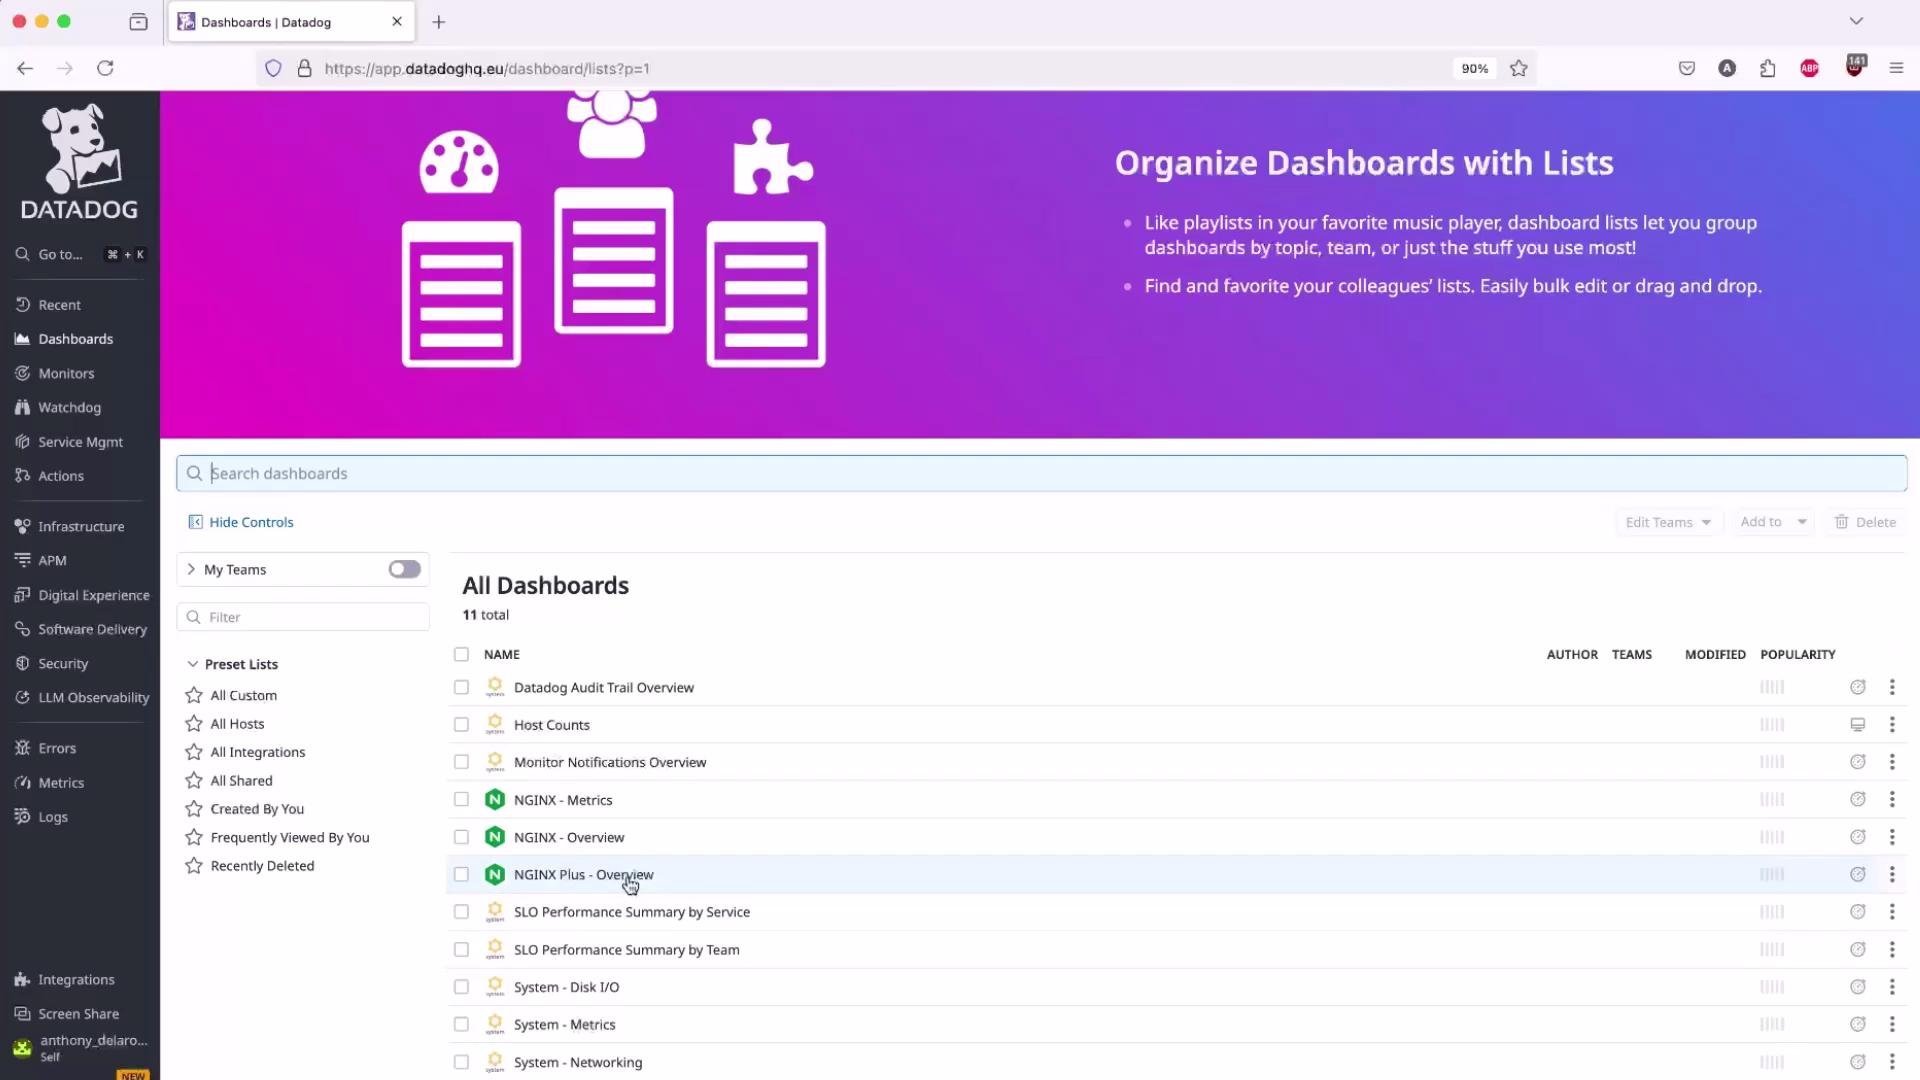The image size is (1920, 1080).
Task: Go back using browser back arrow
Action: 25,68
